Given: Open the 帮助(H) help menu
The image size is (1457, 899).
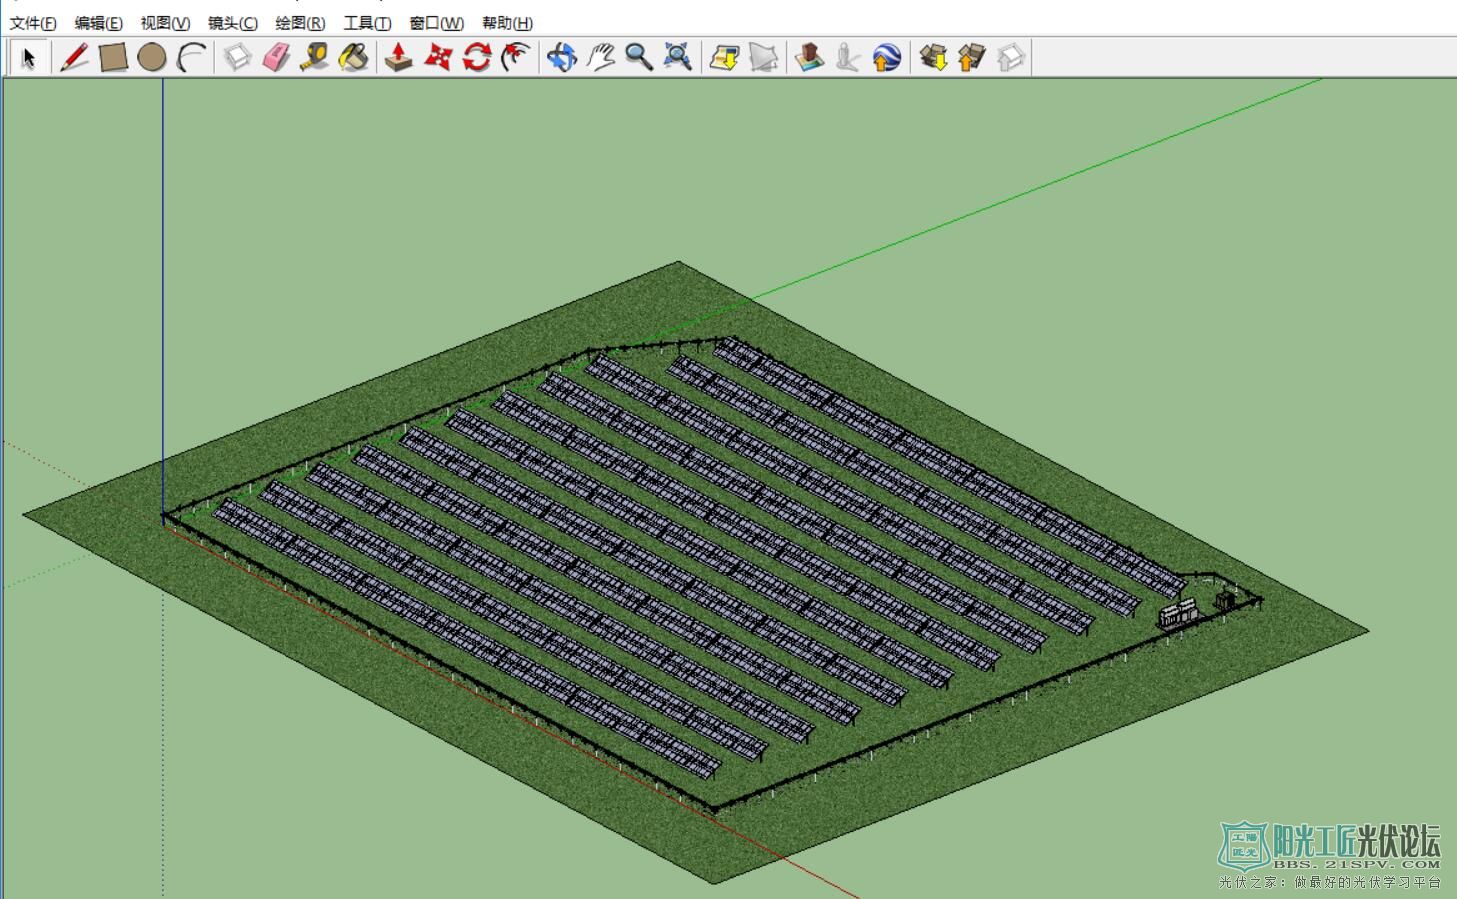Looking at the screenshot, I should pos(507,23).
